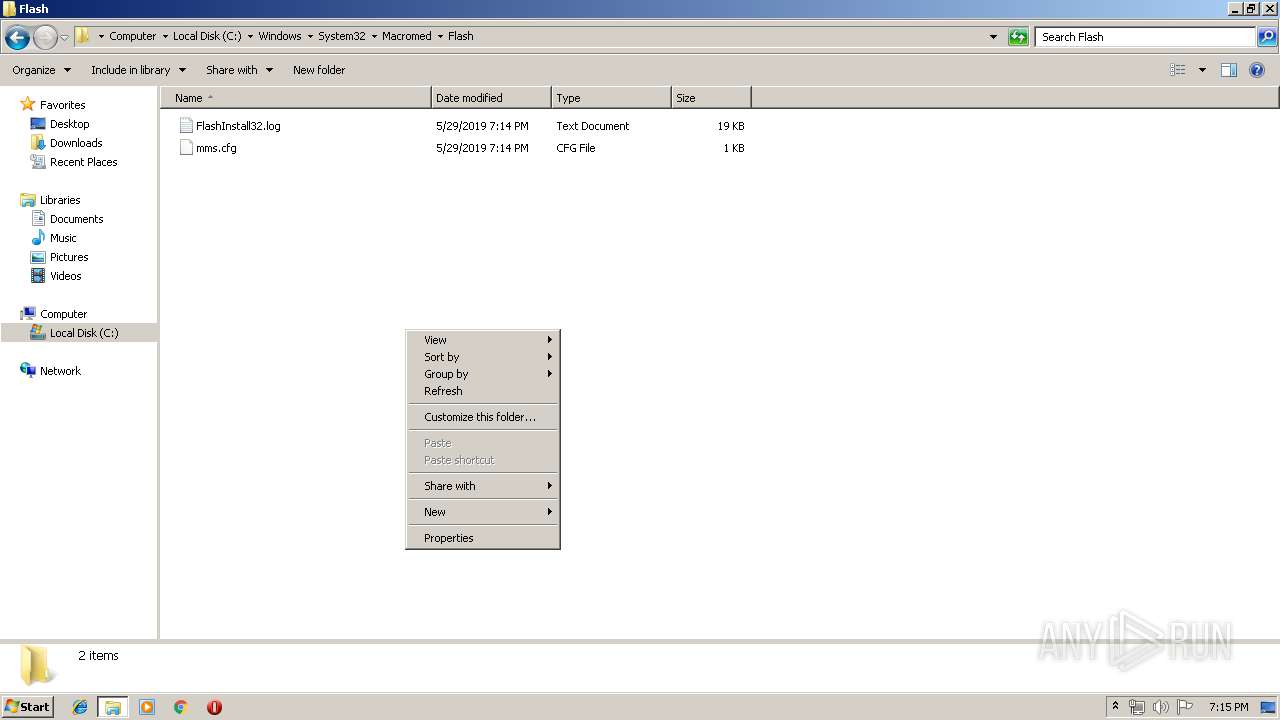This screenshot has width=1280, height=720.
Task: Sort by the Type column header
Action: 611,98
